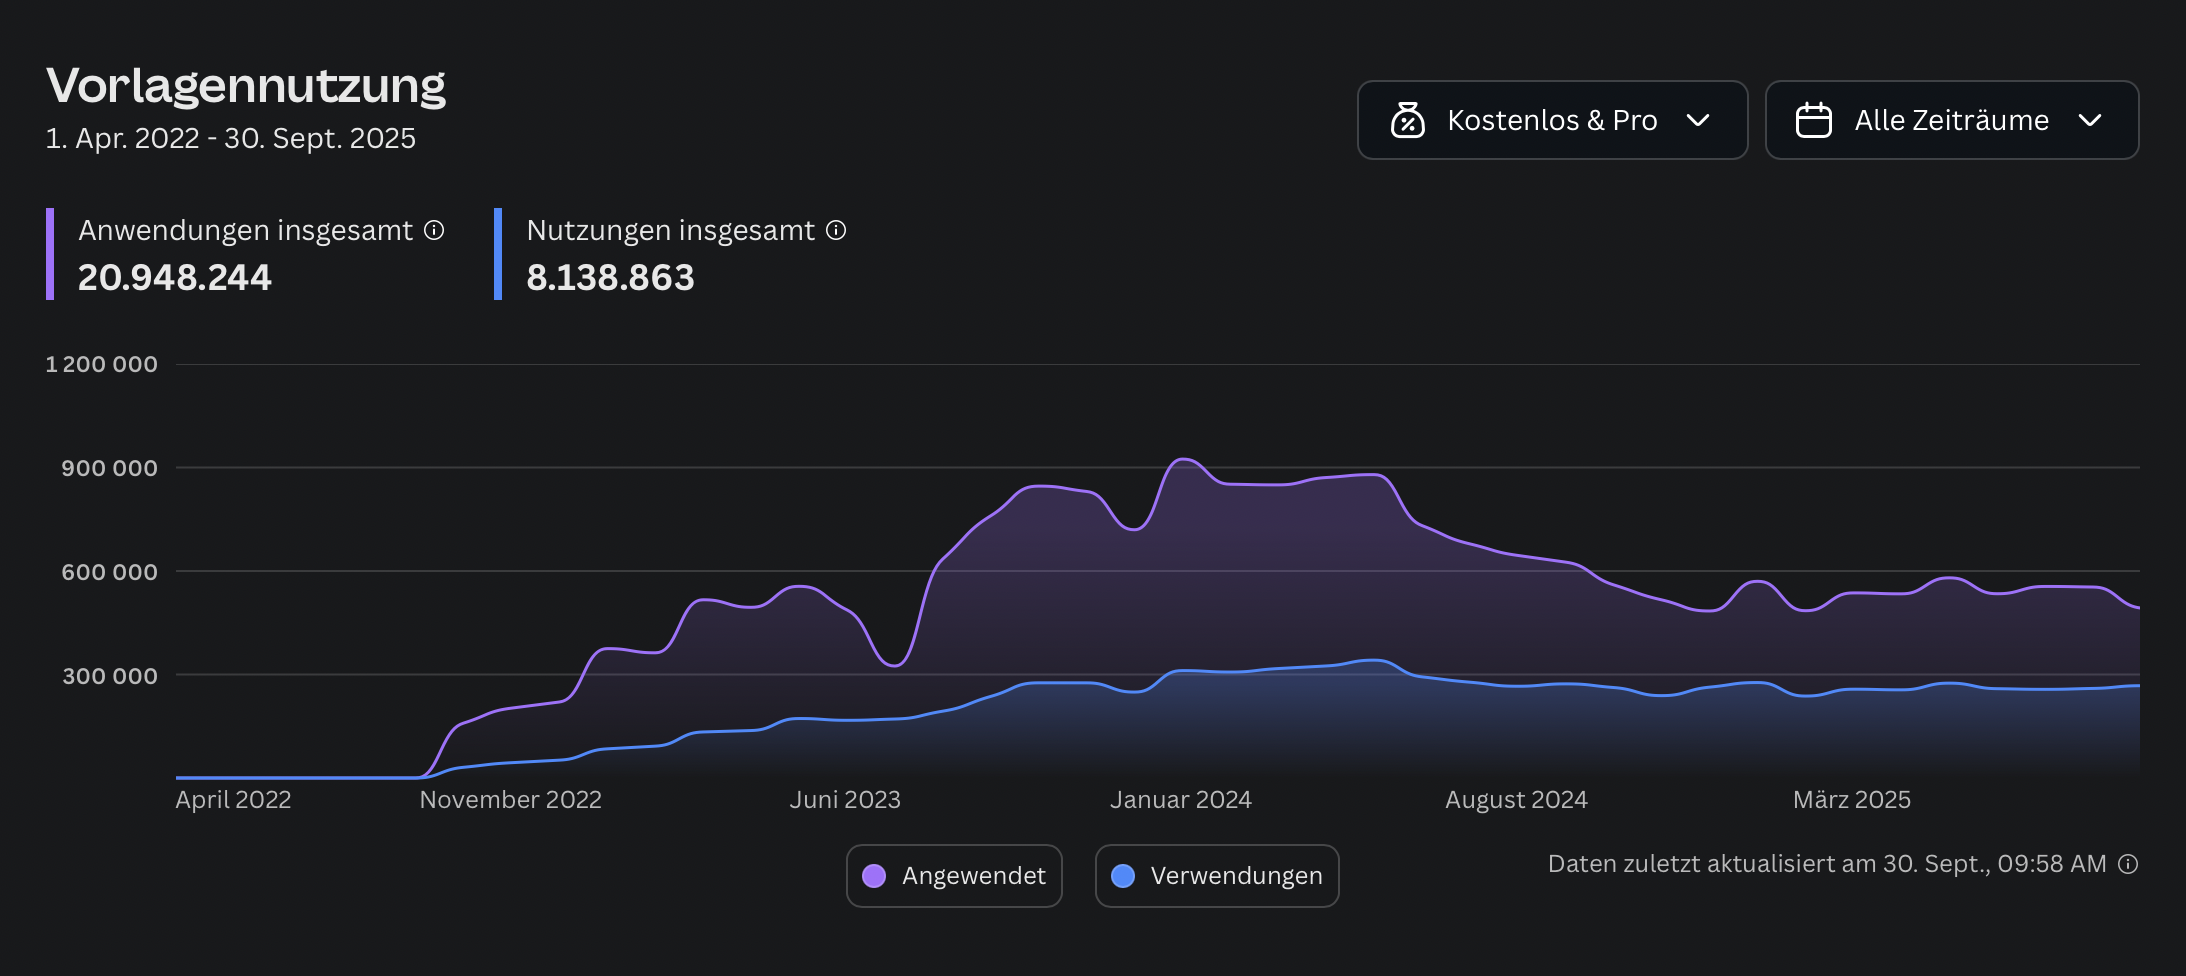Click the Anwendungen insgesamt label
This screenshot has height=976, width=2186.
[x=245, y=230]
